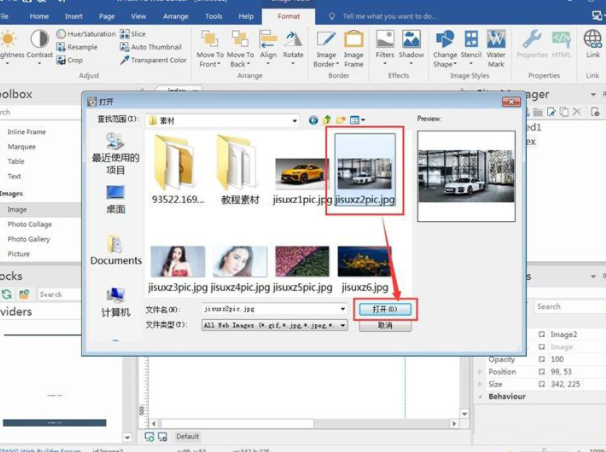Viewport: 606px width, 452px height.
Task: Go to 桌面 (Desktop) in places bar
Action: coord(115,200)
